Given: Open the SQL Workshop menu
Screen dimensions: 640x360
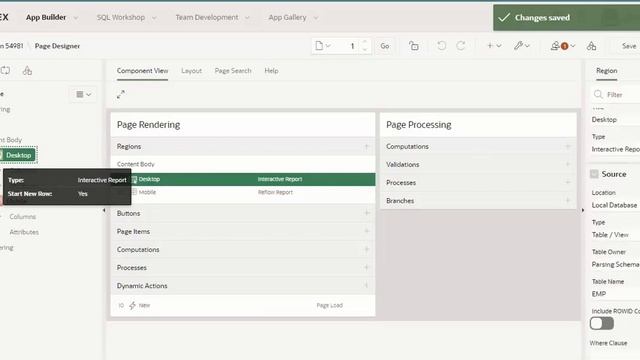Looking at the screenshot, I should [x=121, y=17].
